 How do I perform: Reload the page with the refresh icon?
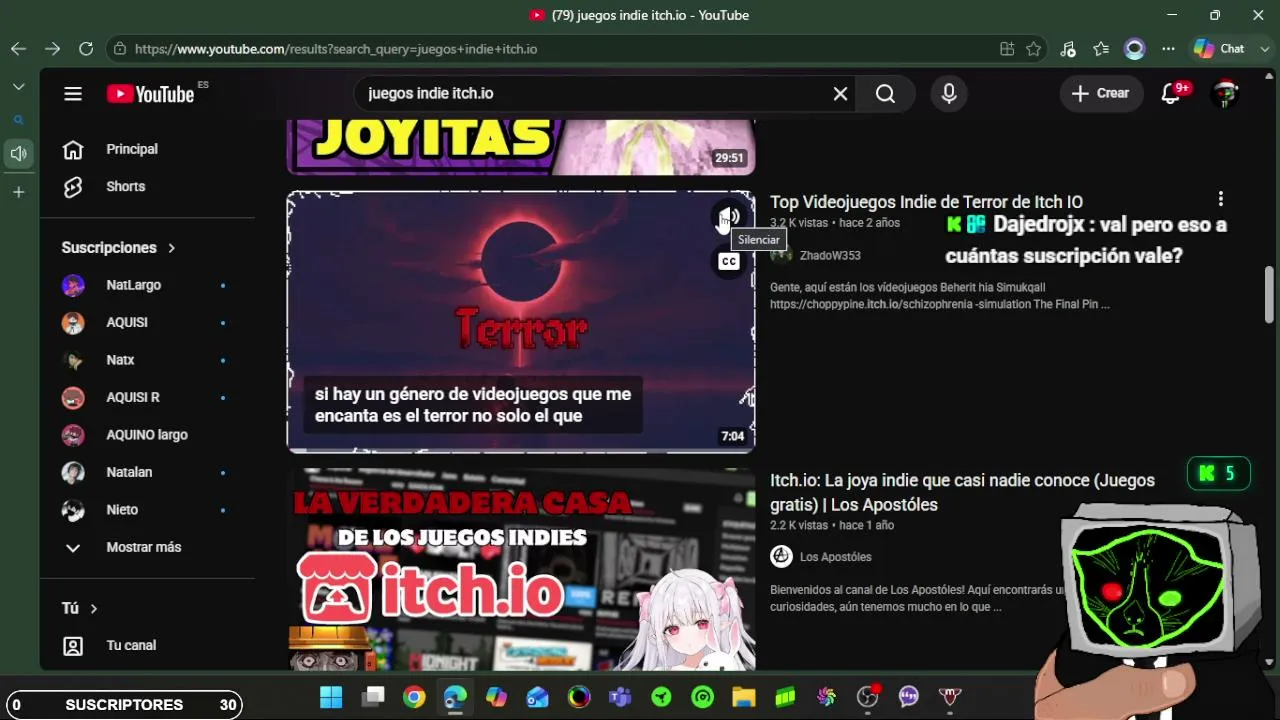(86, 49)
